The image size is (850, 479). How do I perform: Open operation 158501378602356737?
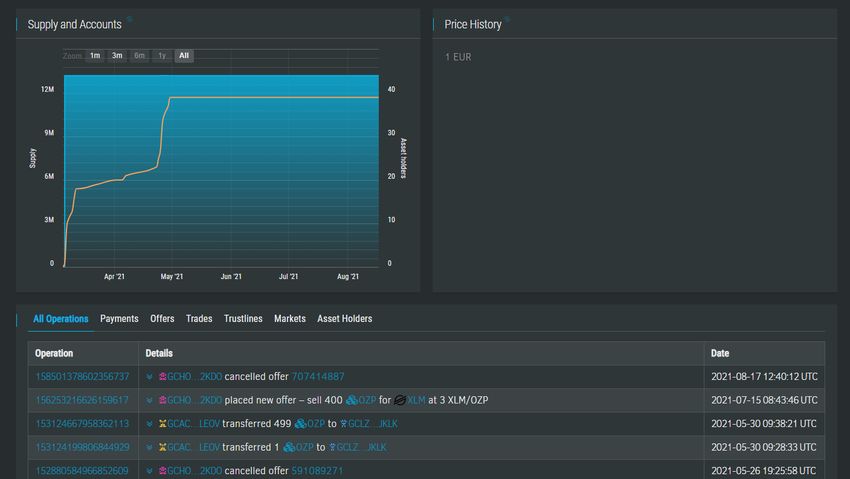click(82, 377)
